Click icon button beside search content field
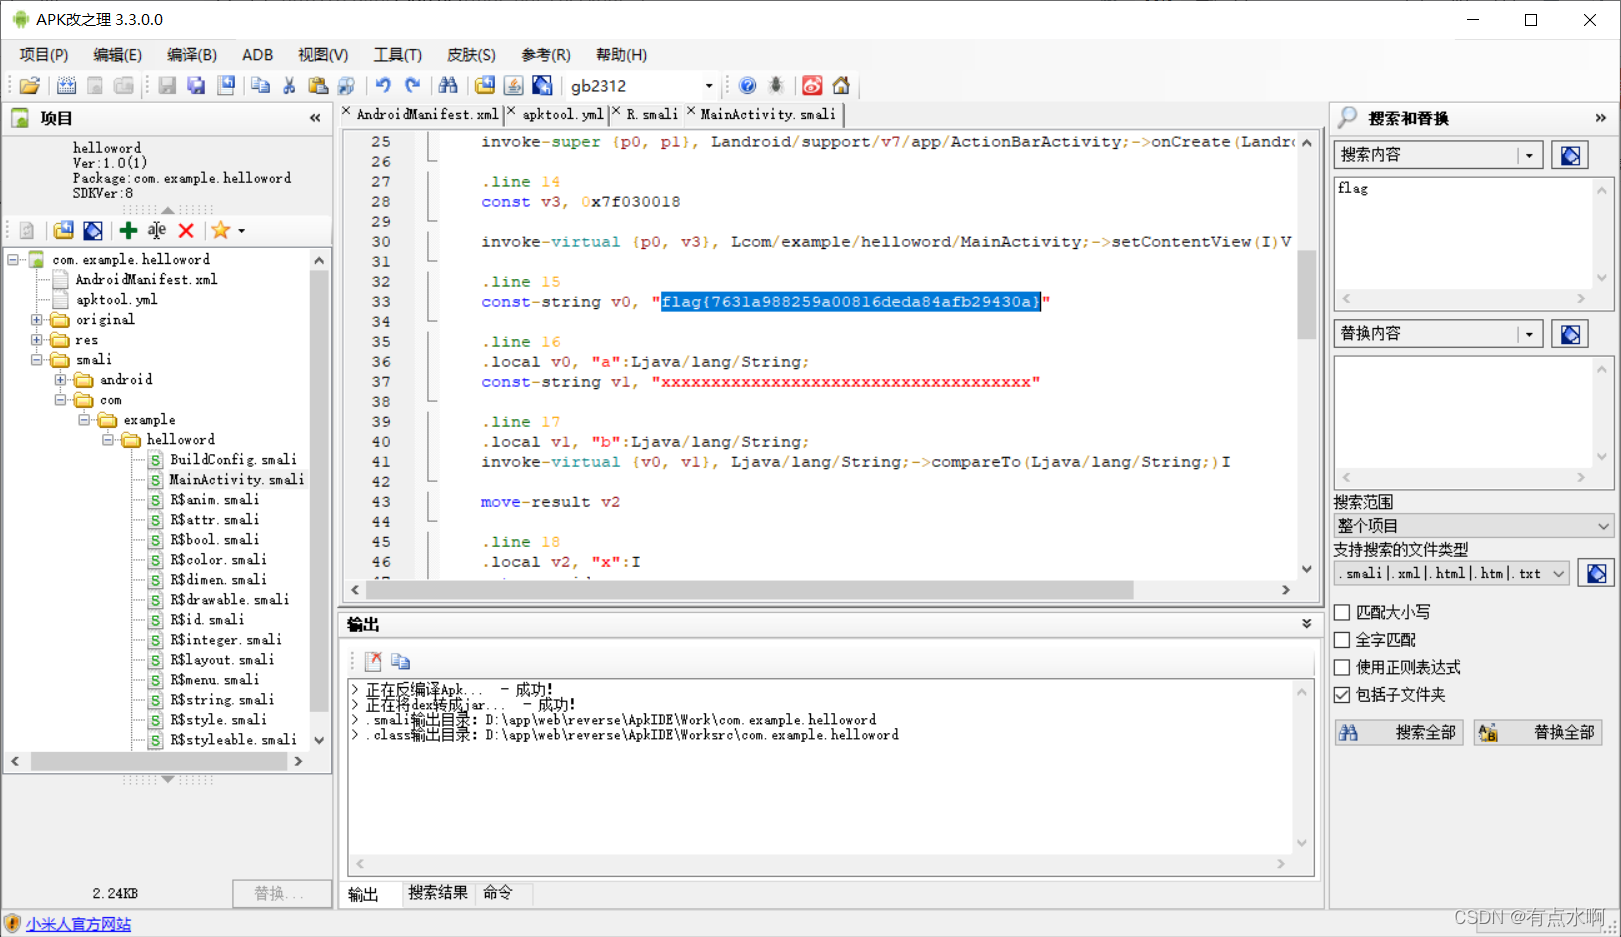The height and width of the screenshot is (937, 1621). pyautogui.click(x=1570, y=155)
